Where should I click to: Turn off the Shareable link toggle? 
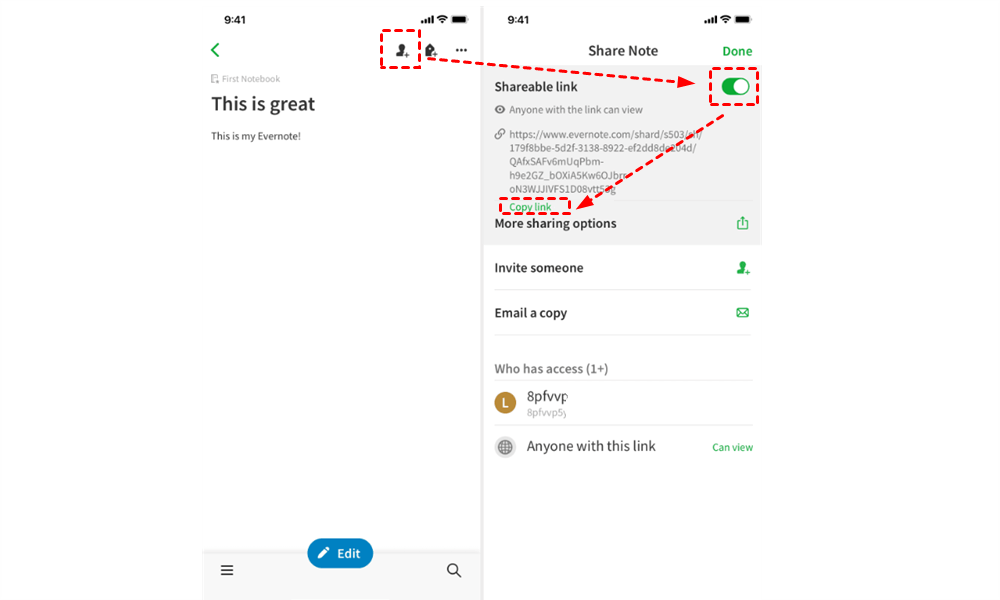point(735,87)
